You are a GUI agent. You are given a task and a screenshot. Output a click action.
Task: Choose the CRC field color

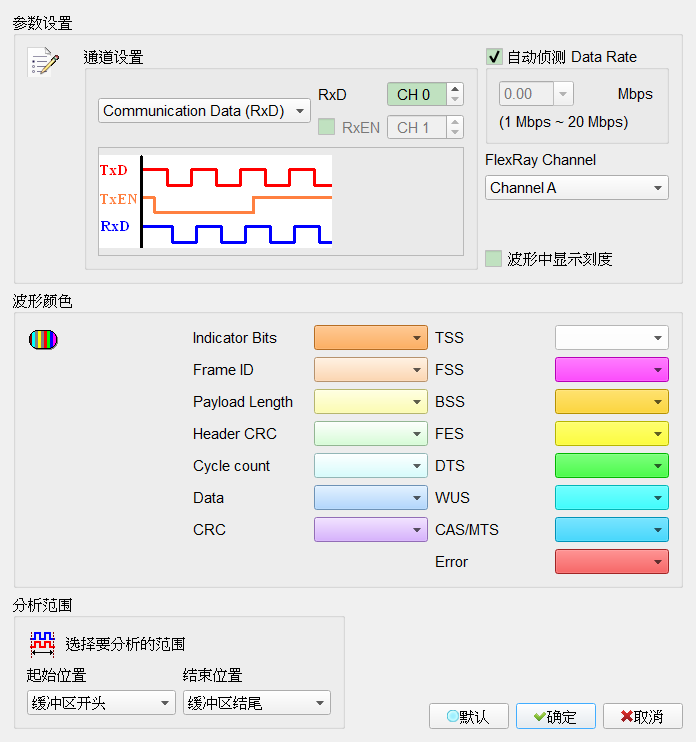click(371, 530)
